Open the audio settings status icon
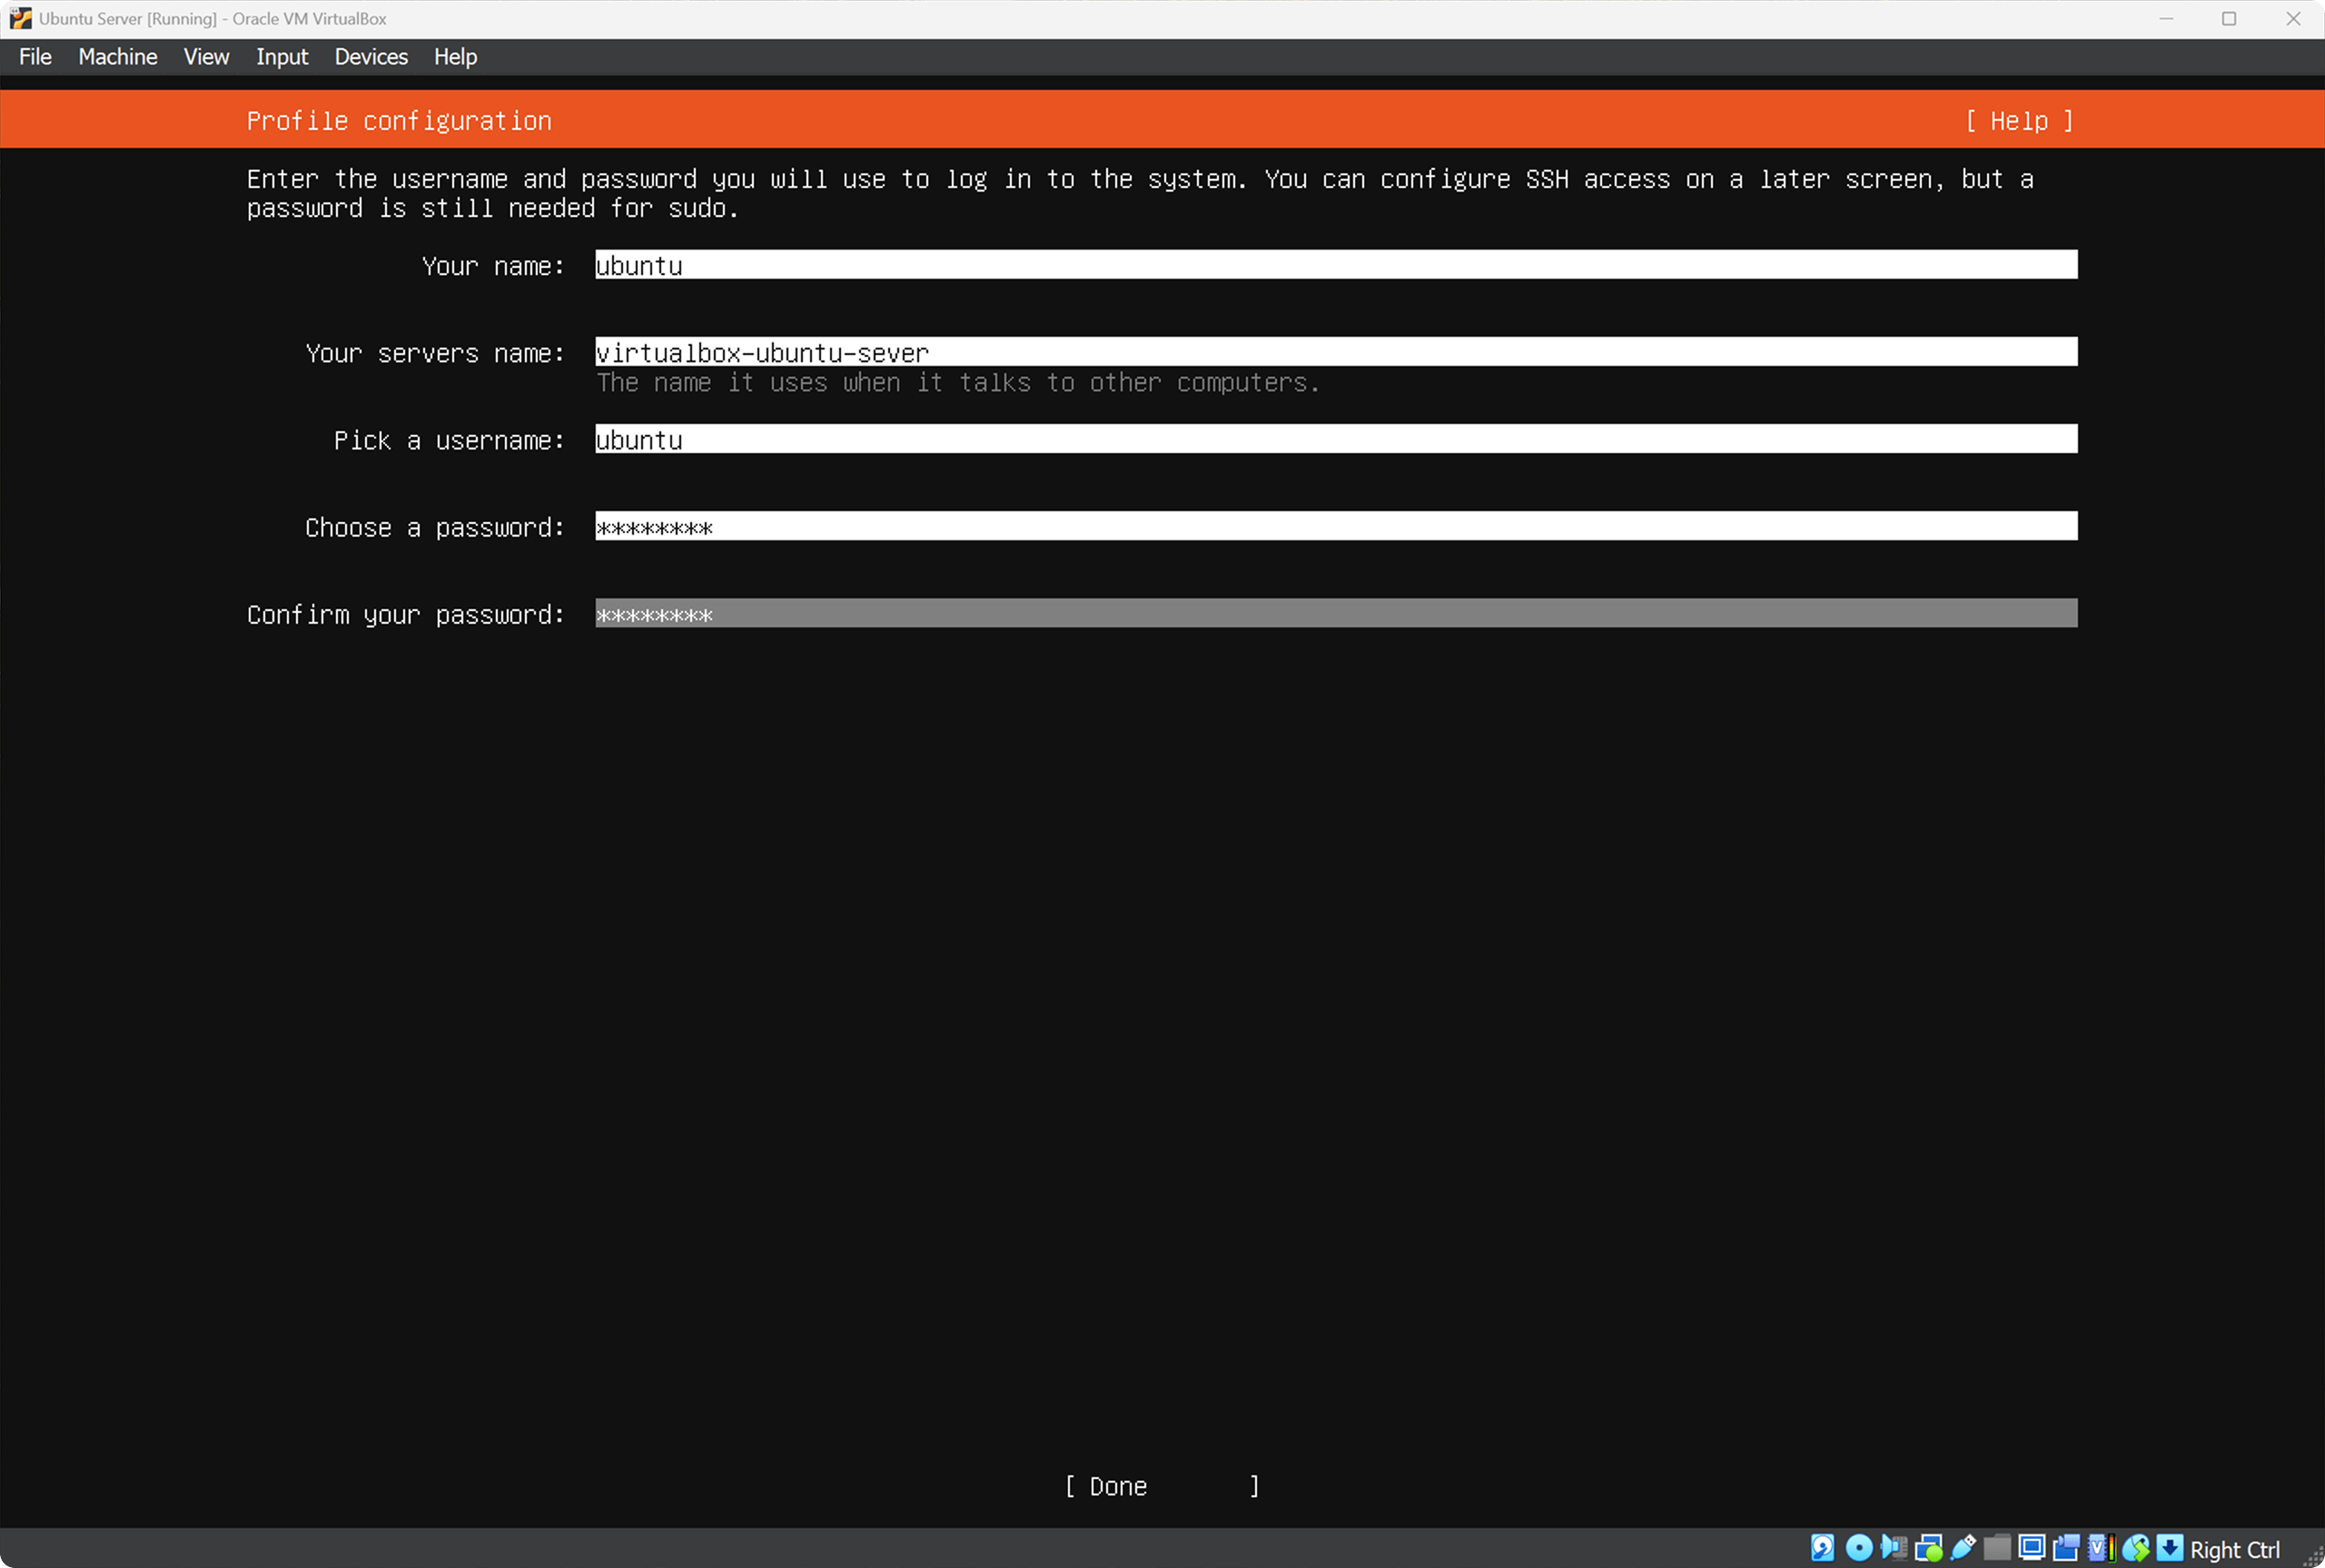The image size is (2325, 1568). click(1893, 1548)
